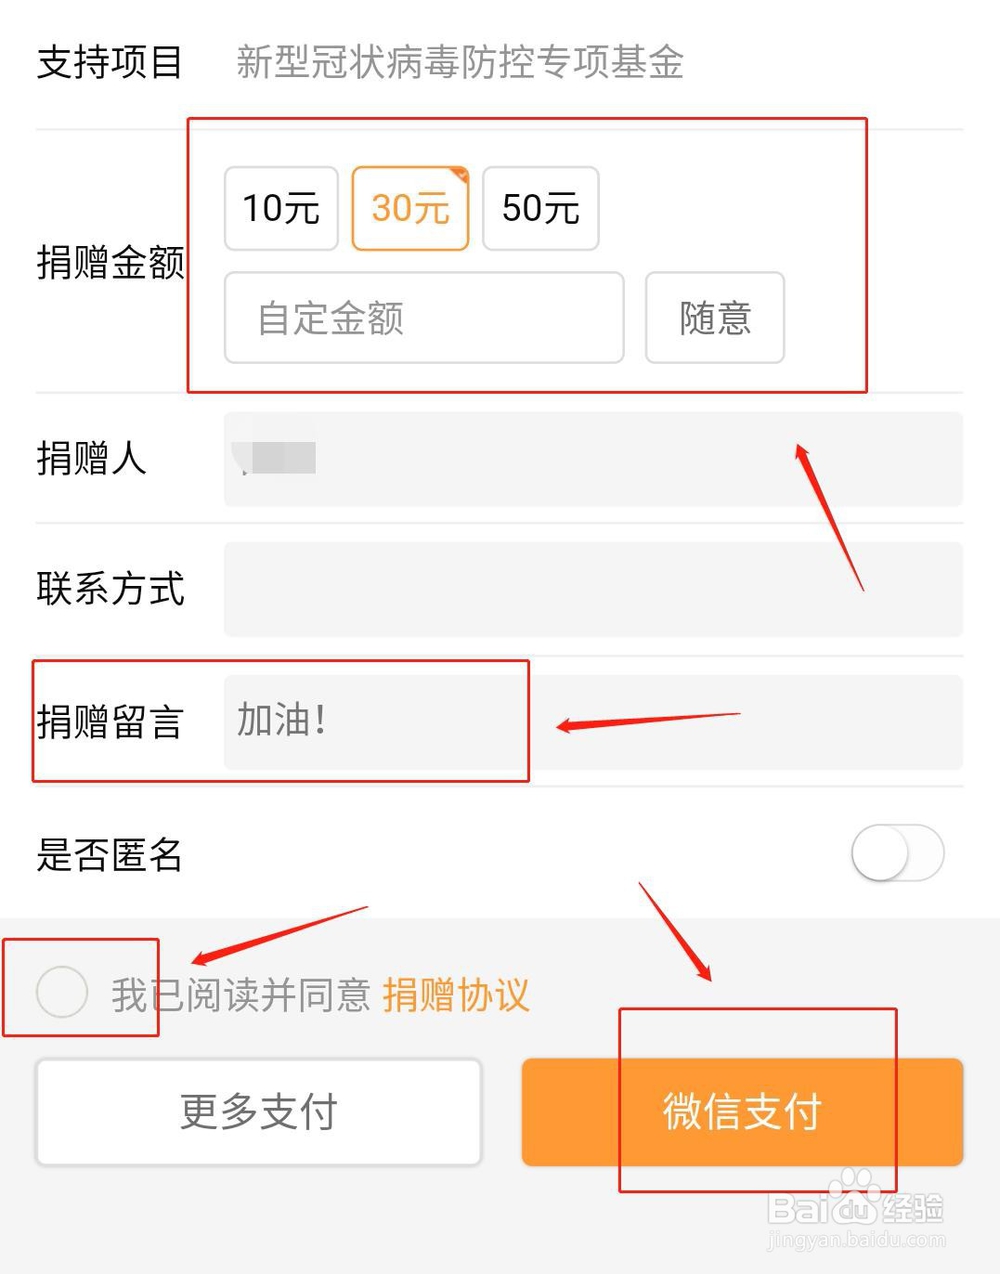
Task: Click the 是否匿名 label text
Action: pyautogui.click(x=110, y=855)
